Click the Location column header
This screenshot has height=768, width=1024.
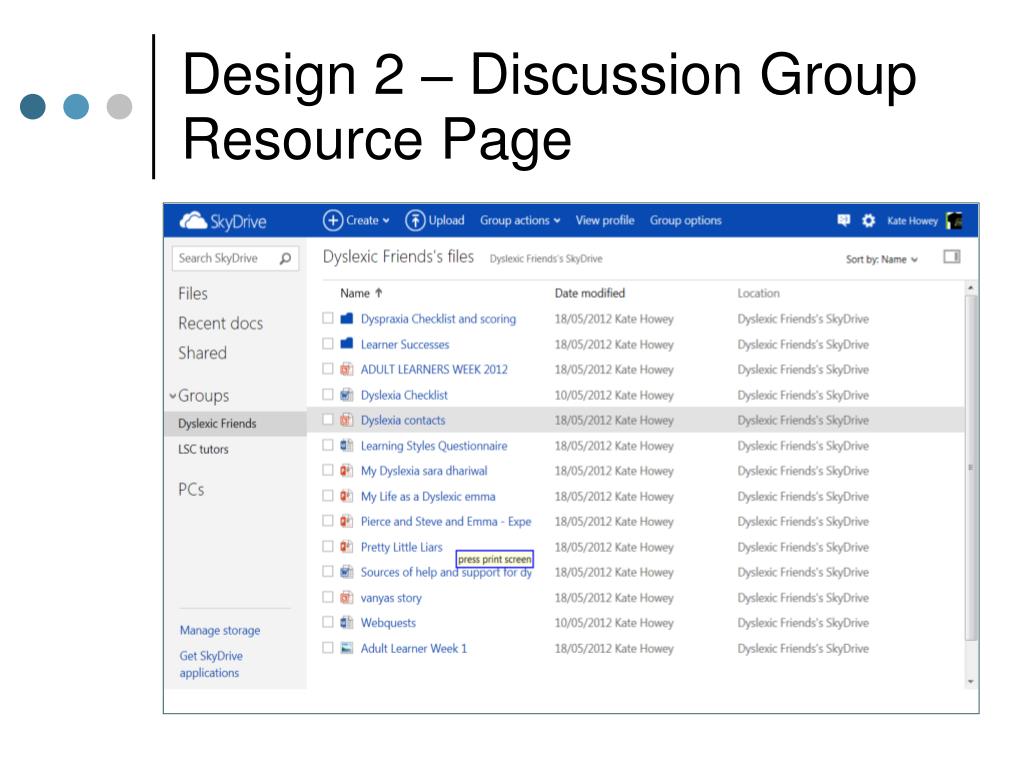758,293
